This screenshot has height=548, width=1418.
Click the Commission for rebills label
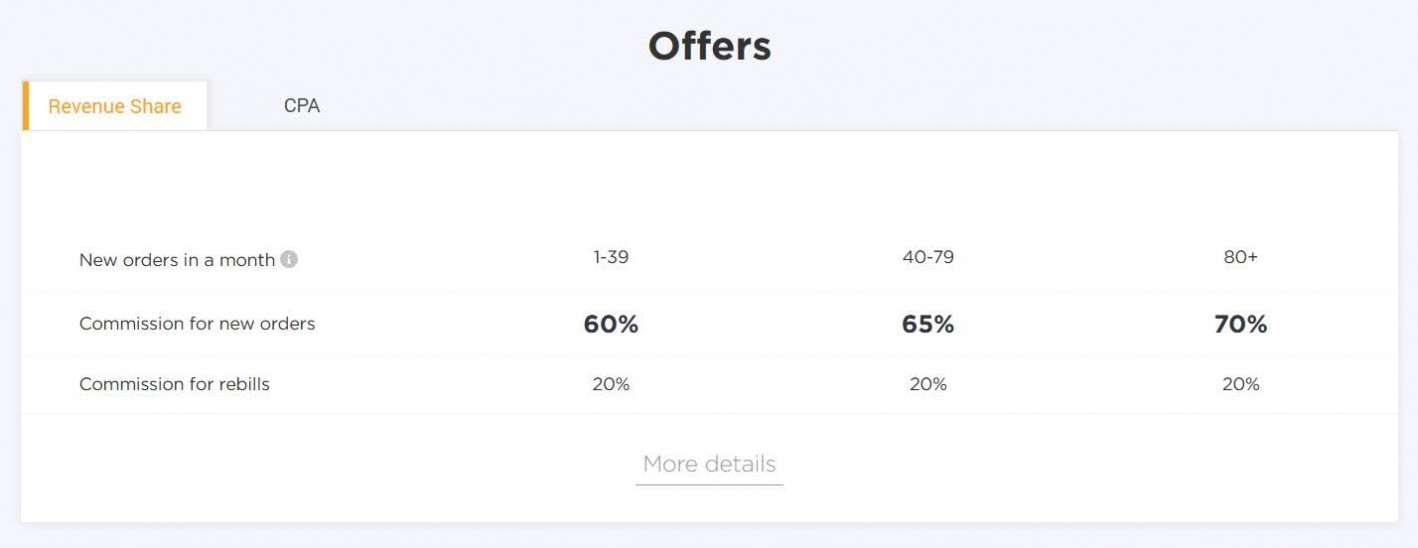174,384
